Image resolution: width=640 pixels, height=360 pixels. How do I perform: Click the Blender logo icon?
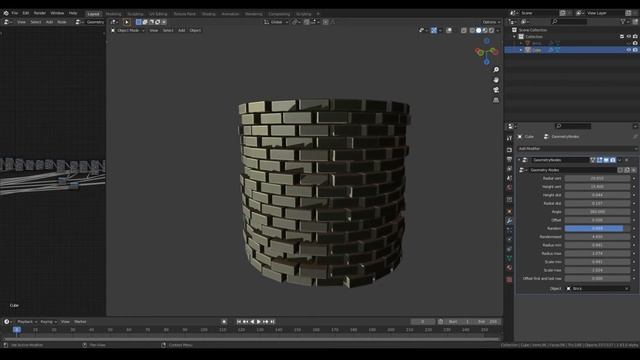coord(6,13)
